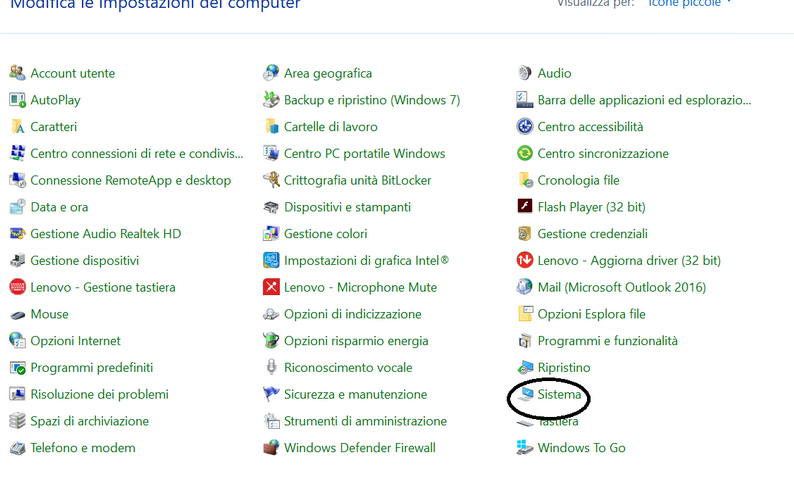This screenshot has height=502, width=794.
Task: Open the Ripristino link
Action: [564, 368]
